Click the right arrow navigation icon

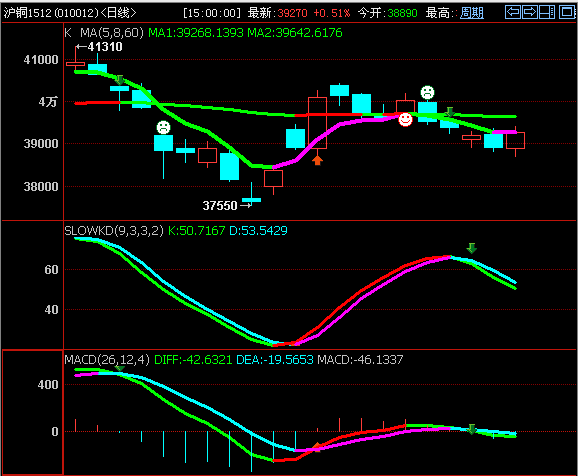pos(530,12)
